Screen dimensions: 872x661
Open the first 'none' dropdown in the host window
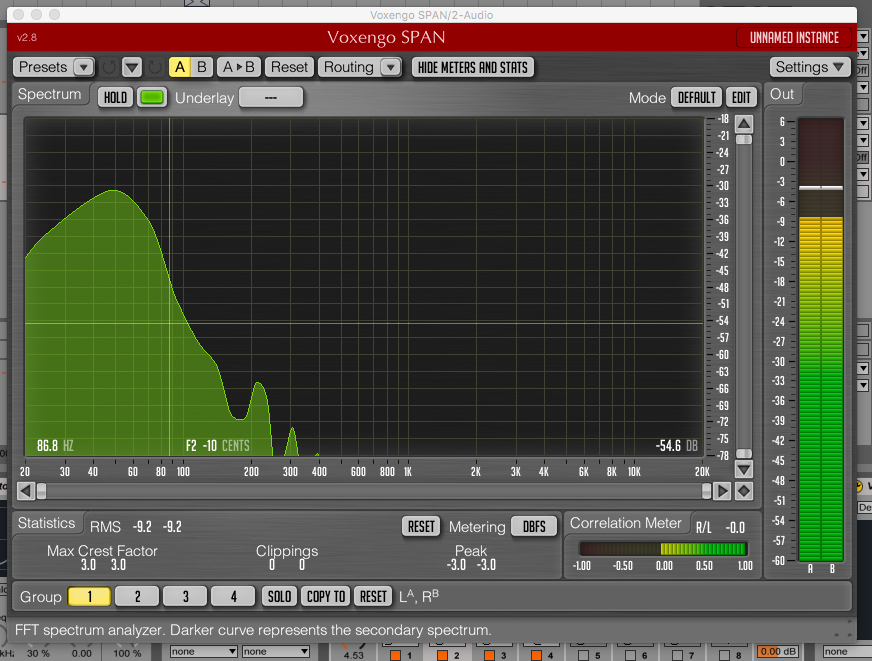click(204, 652)
